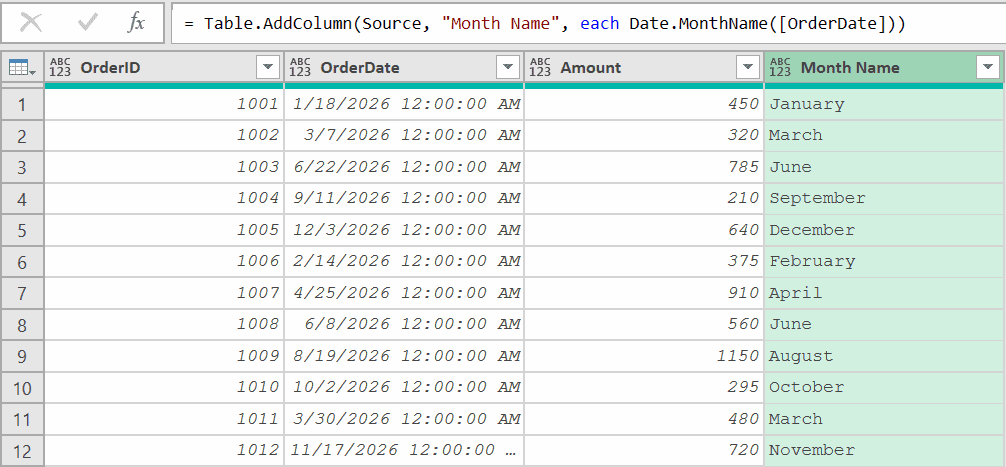Screen dimensions: 1006x467
Task: Click the Month Name data type icon
Action: (781, 68)
